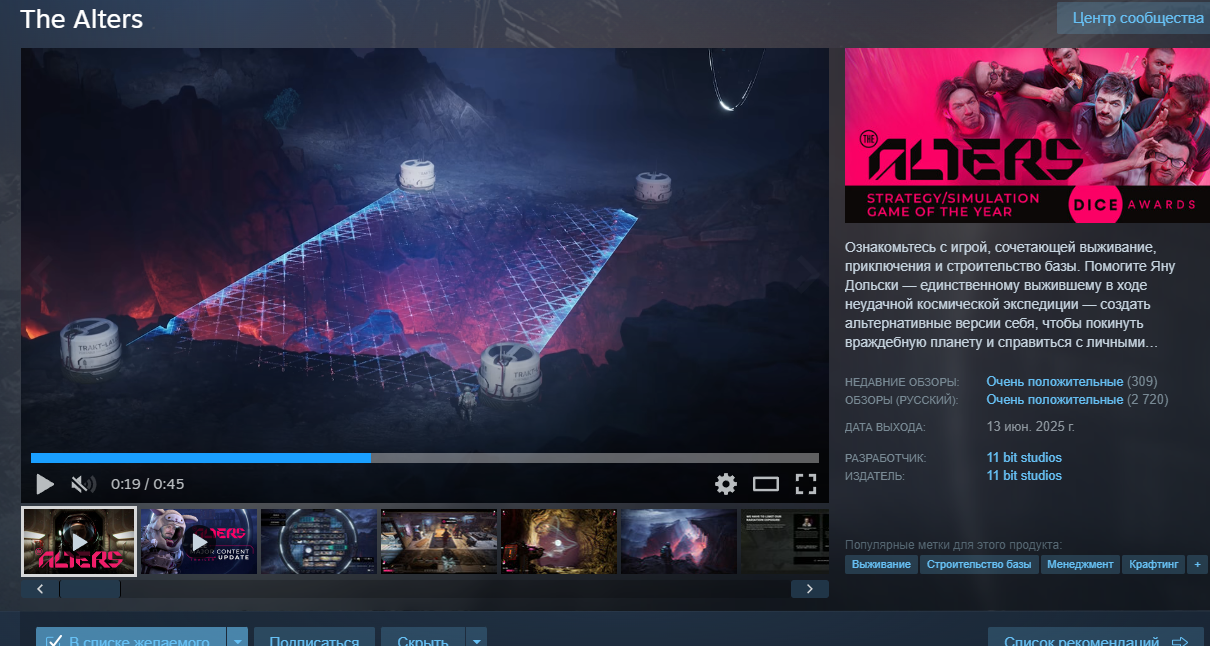Click the Скрыть ignore button
This screenshot has width=1210, height=646.
(421, 638)
